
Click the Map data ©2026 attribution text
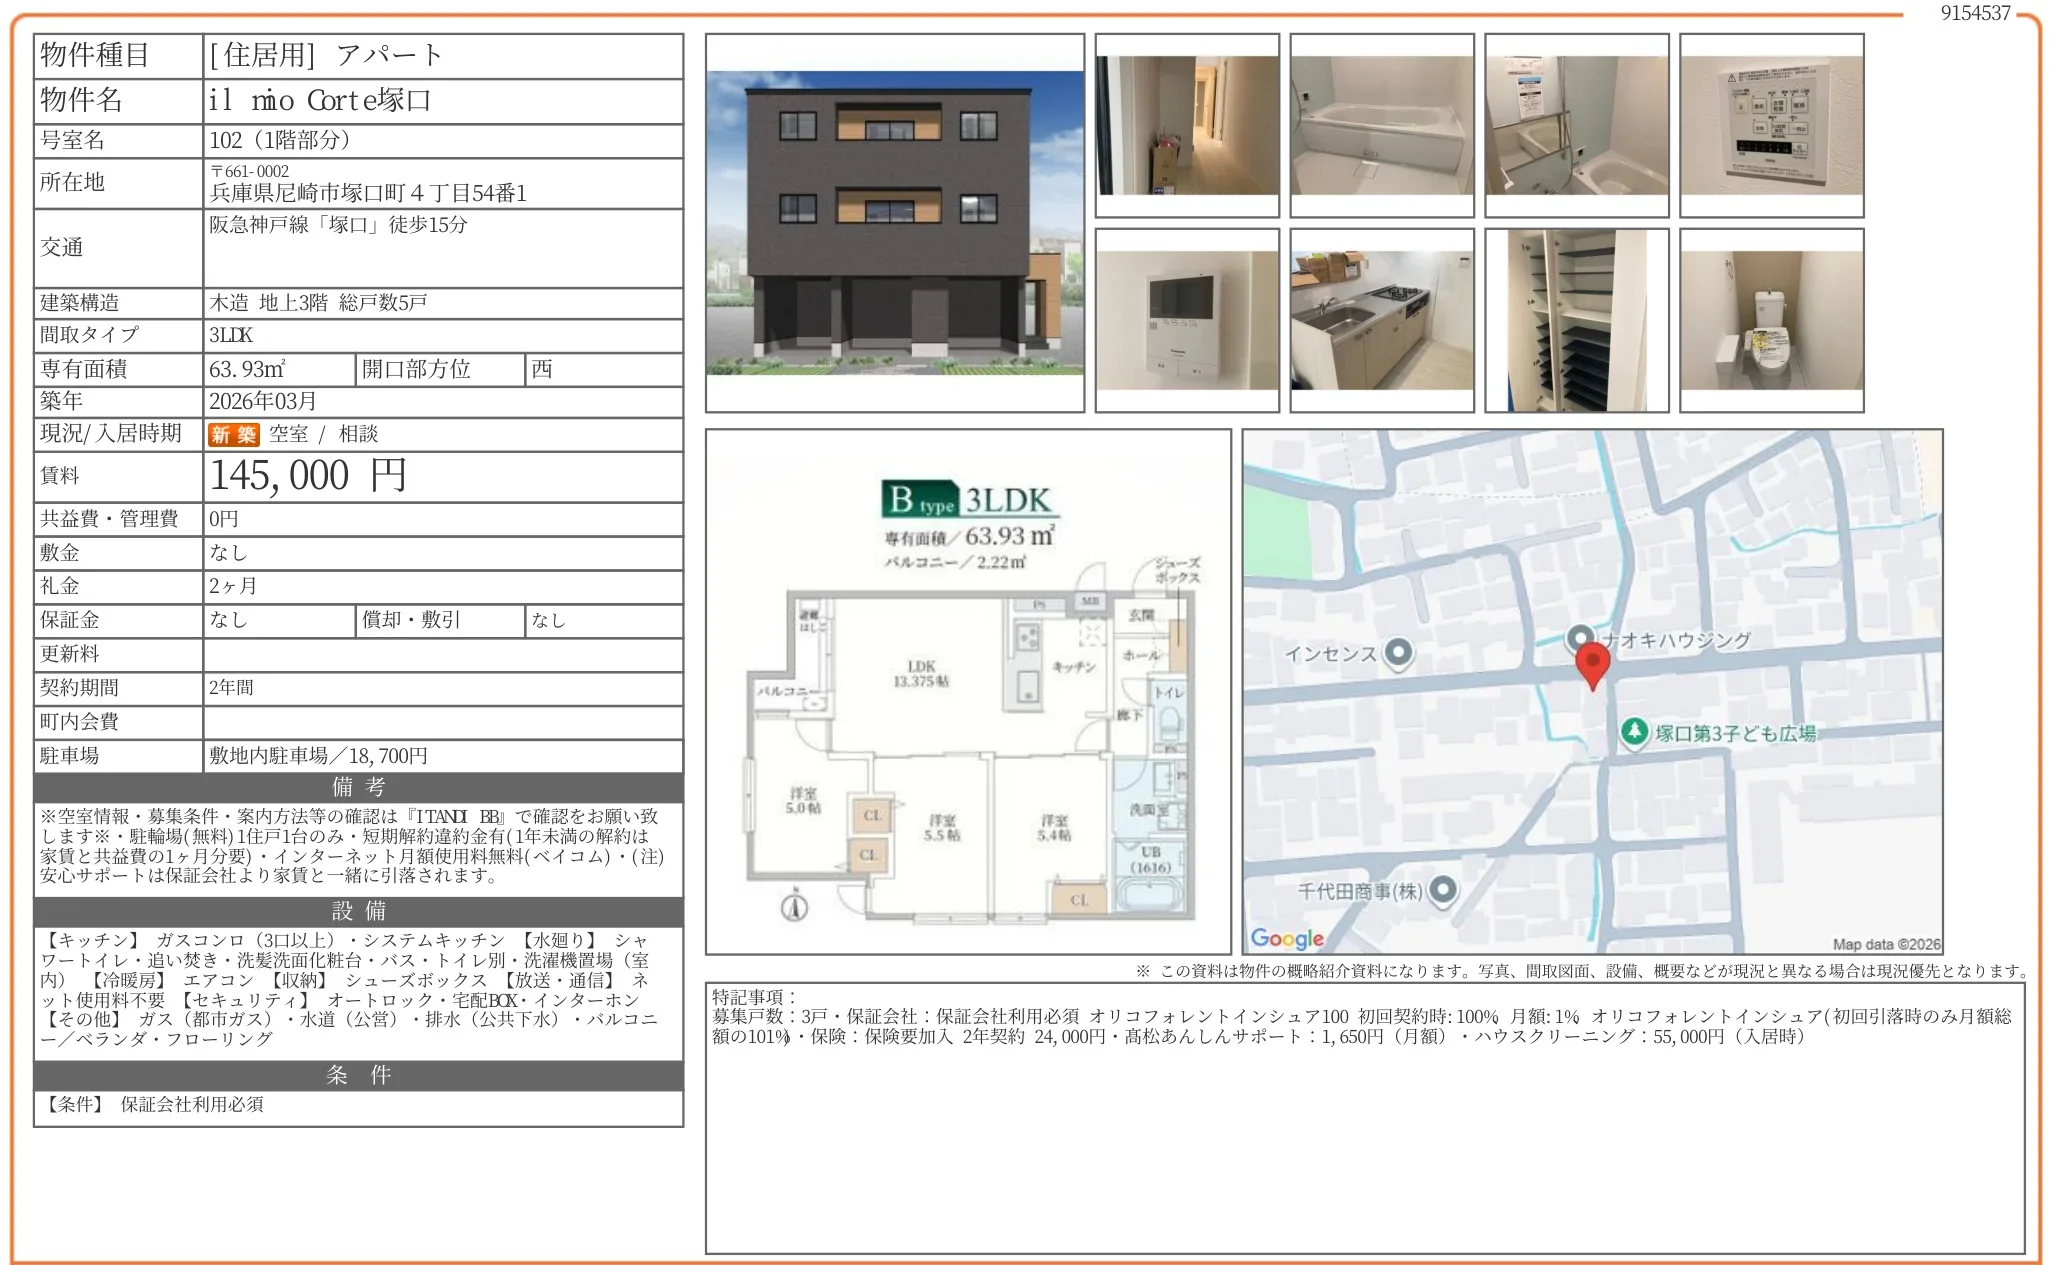(1885, 943)
